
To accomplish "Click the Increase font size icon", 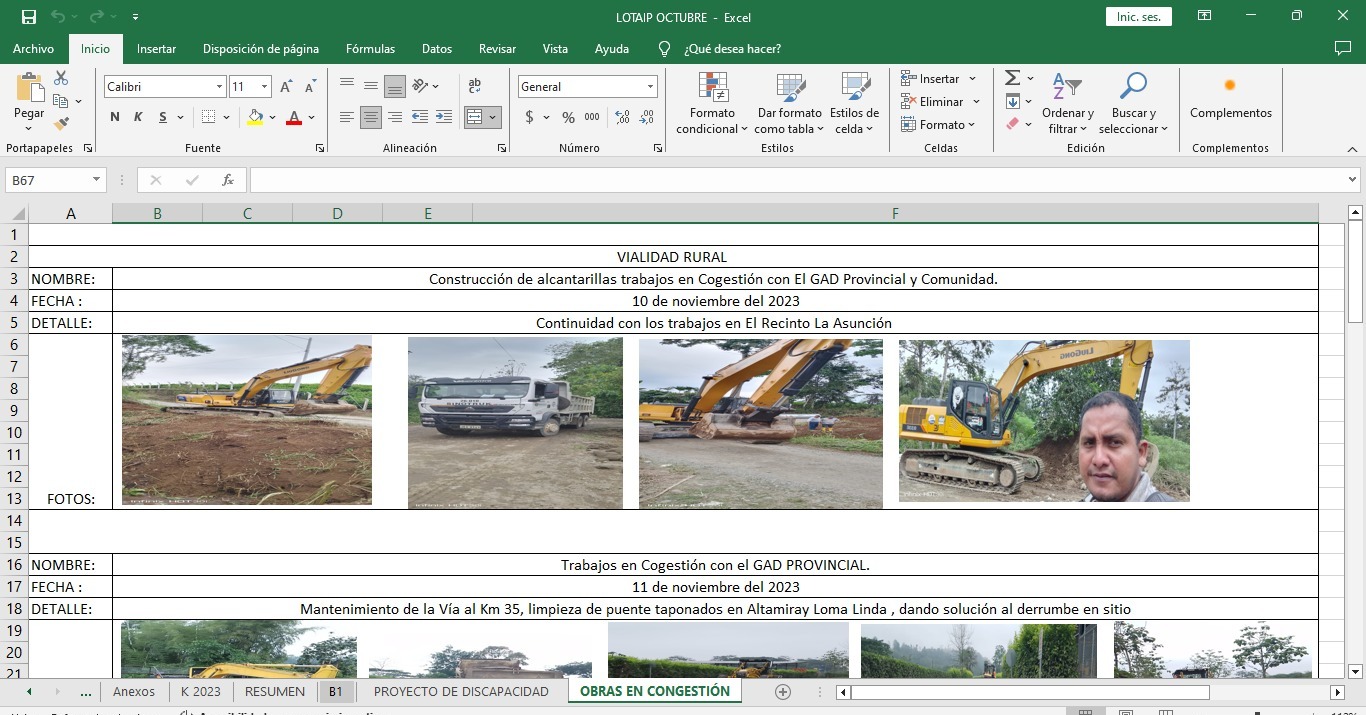I will (287, 87).
